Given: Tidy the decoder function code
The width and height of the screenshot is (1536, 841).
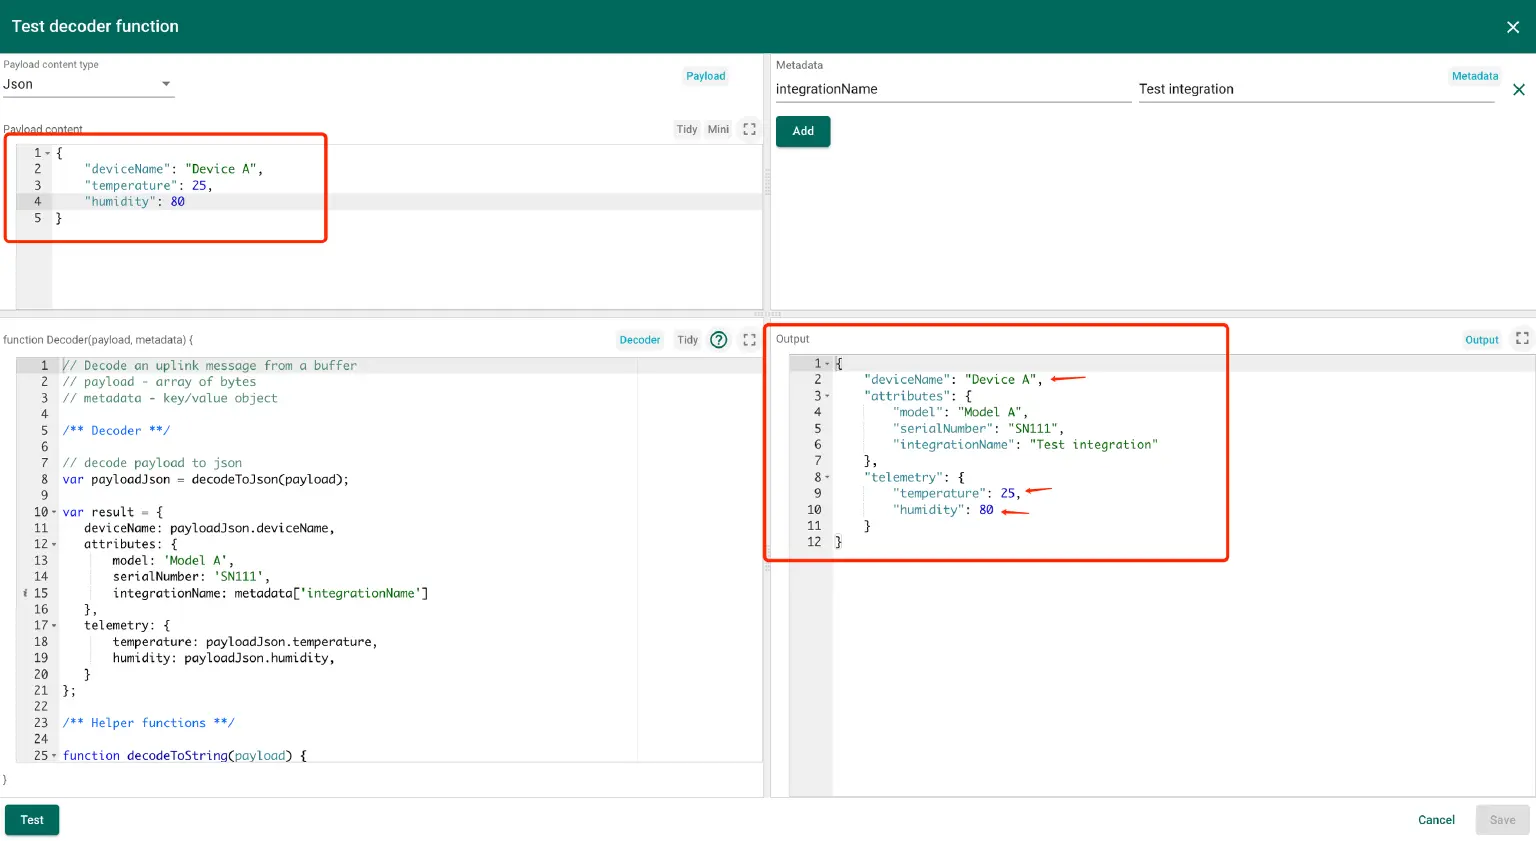Looking at the screenshot, I should coord(687,339).
